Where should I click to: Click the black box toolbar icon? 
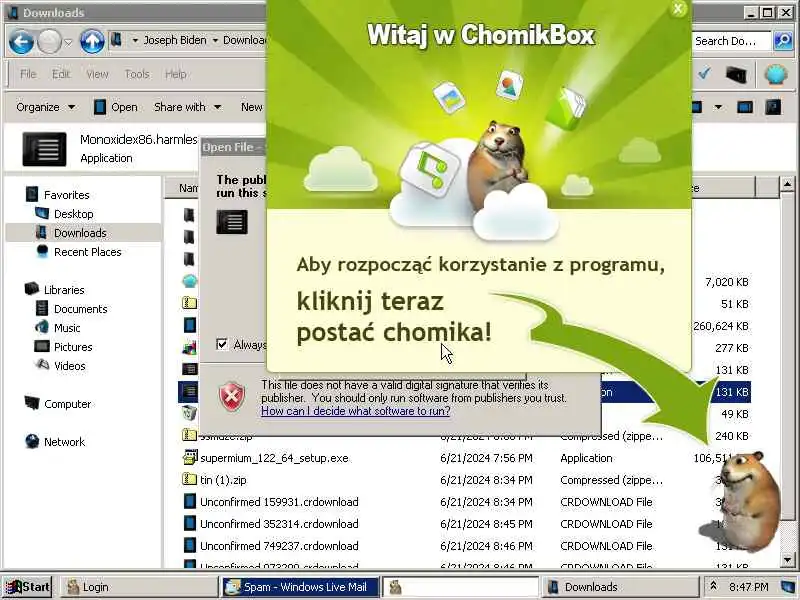pyautogui.click(x=736, y=74)
